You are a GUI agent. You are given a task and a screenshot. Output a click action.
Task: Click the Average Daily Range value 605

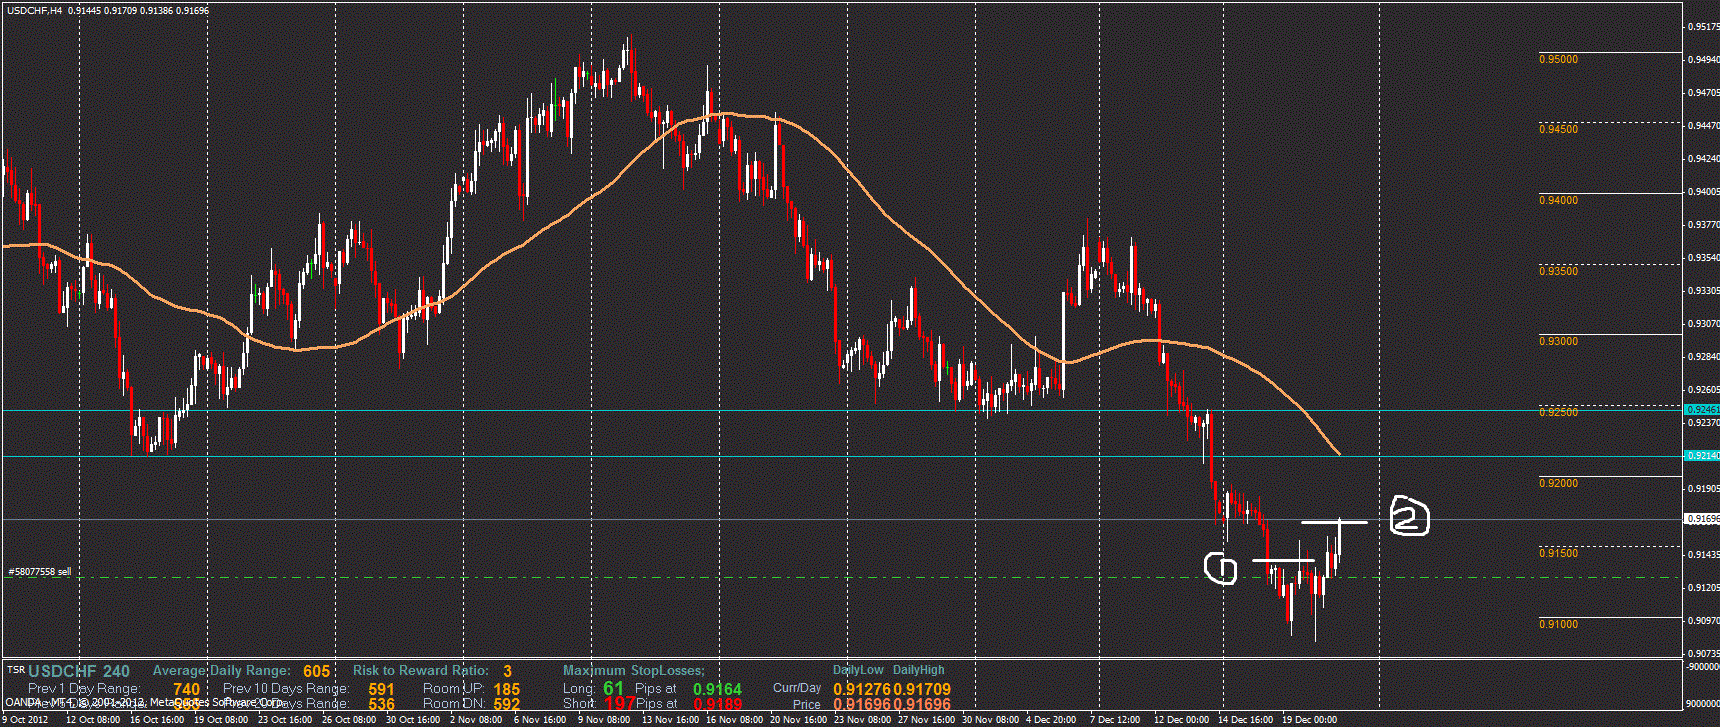pos(316,671)
